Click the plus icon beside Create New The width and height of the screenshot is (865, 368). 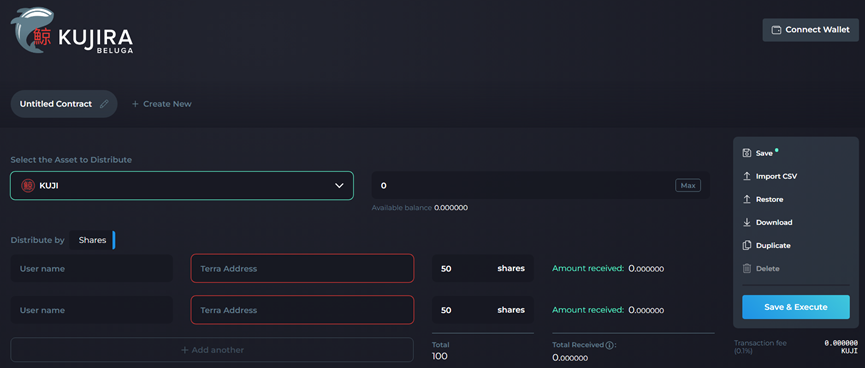pos(135,104)
